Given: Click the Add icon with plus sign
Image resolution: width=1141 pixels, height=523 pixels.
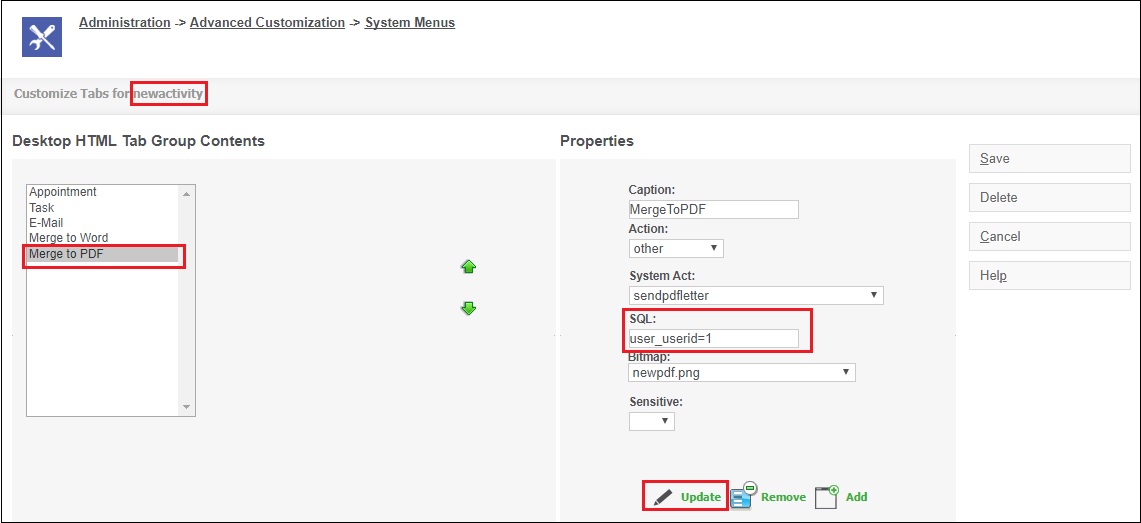Looking at the screenshot, I should point(827,496).
